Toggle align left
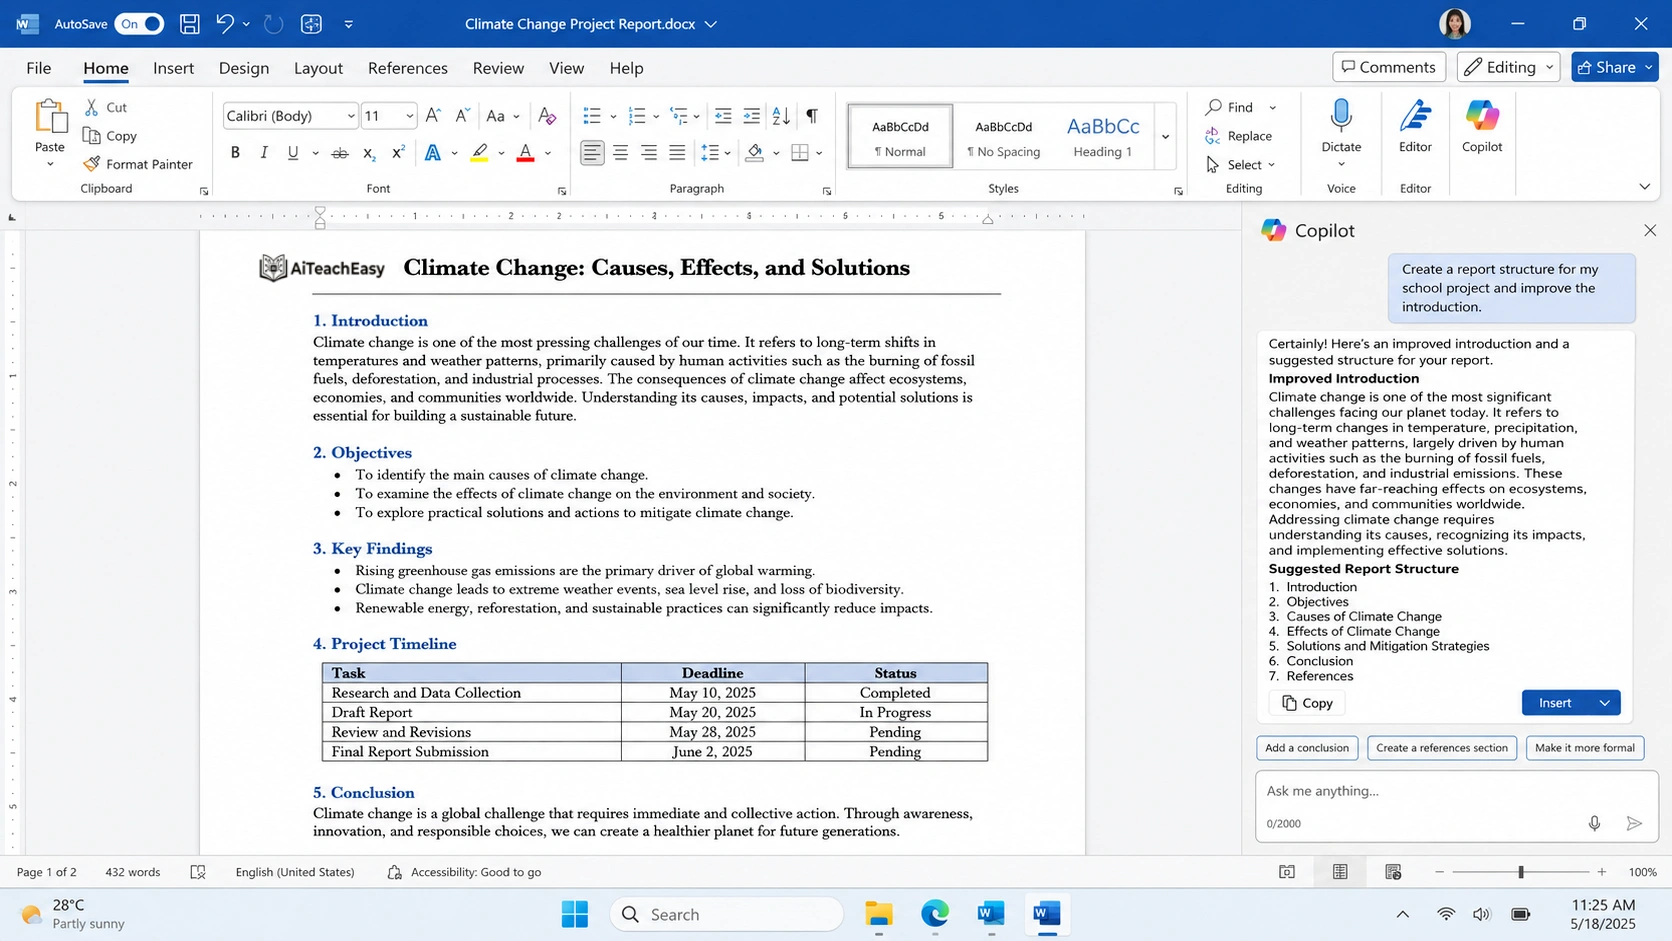Screen dimensions: 1672x941 pos(592,153)
